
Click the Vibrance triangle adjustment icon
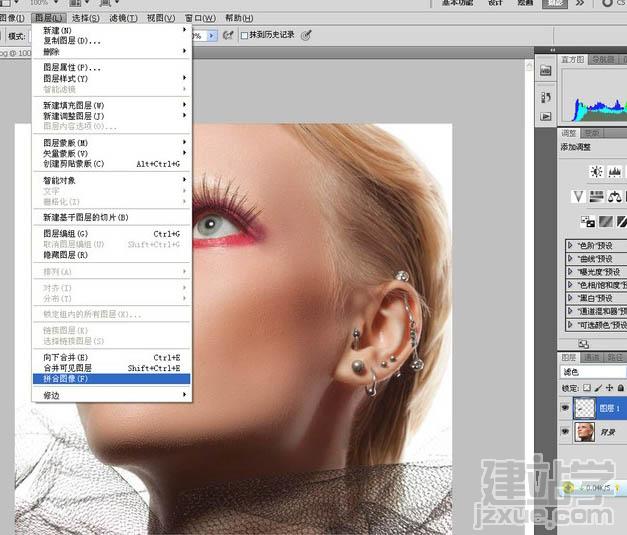click(578, 196)
